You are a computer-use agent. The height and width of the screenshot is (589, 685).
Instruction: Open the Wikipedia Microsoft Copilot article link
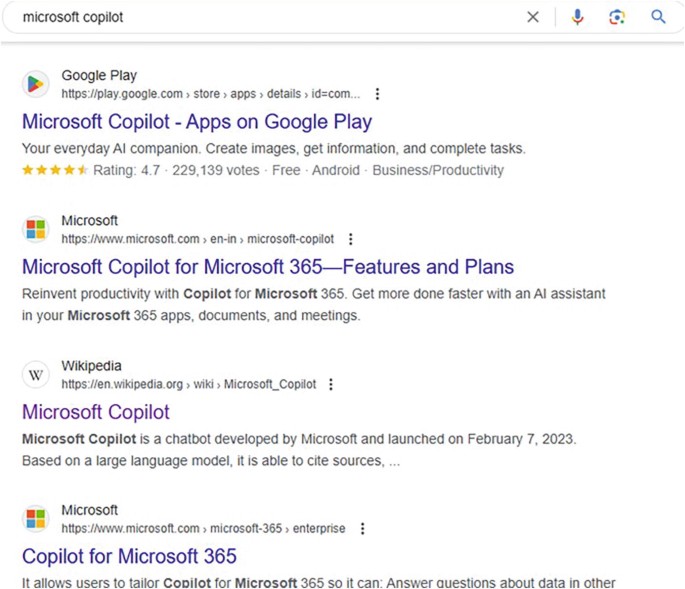tap(96, 412)
